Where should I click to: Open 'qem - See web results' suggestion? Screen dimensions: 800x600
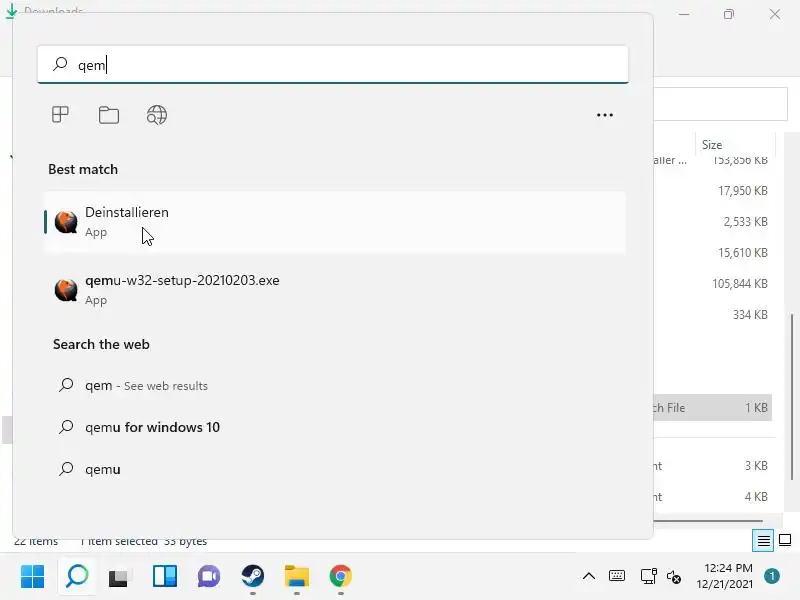[x=335, y=385]
